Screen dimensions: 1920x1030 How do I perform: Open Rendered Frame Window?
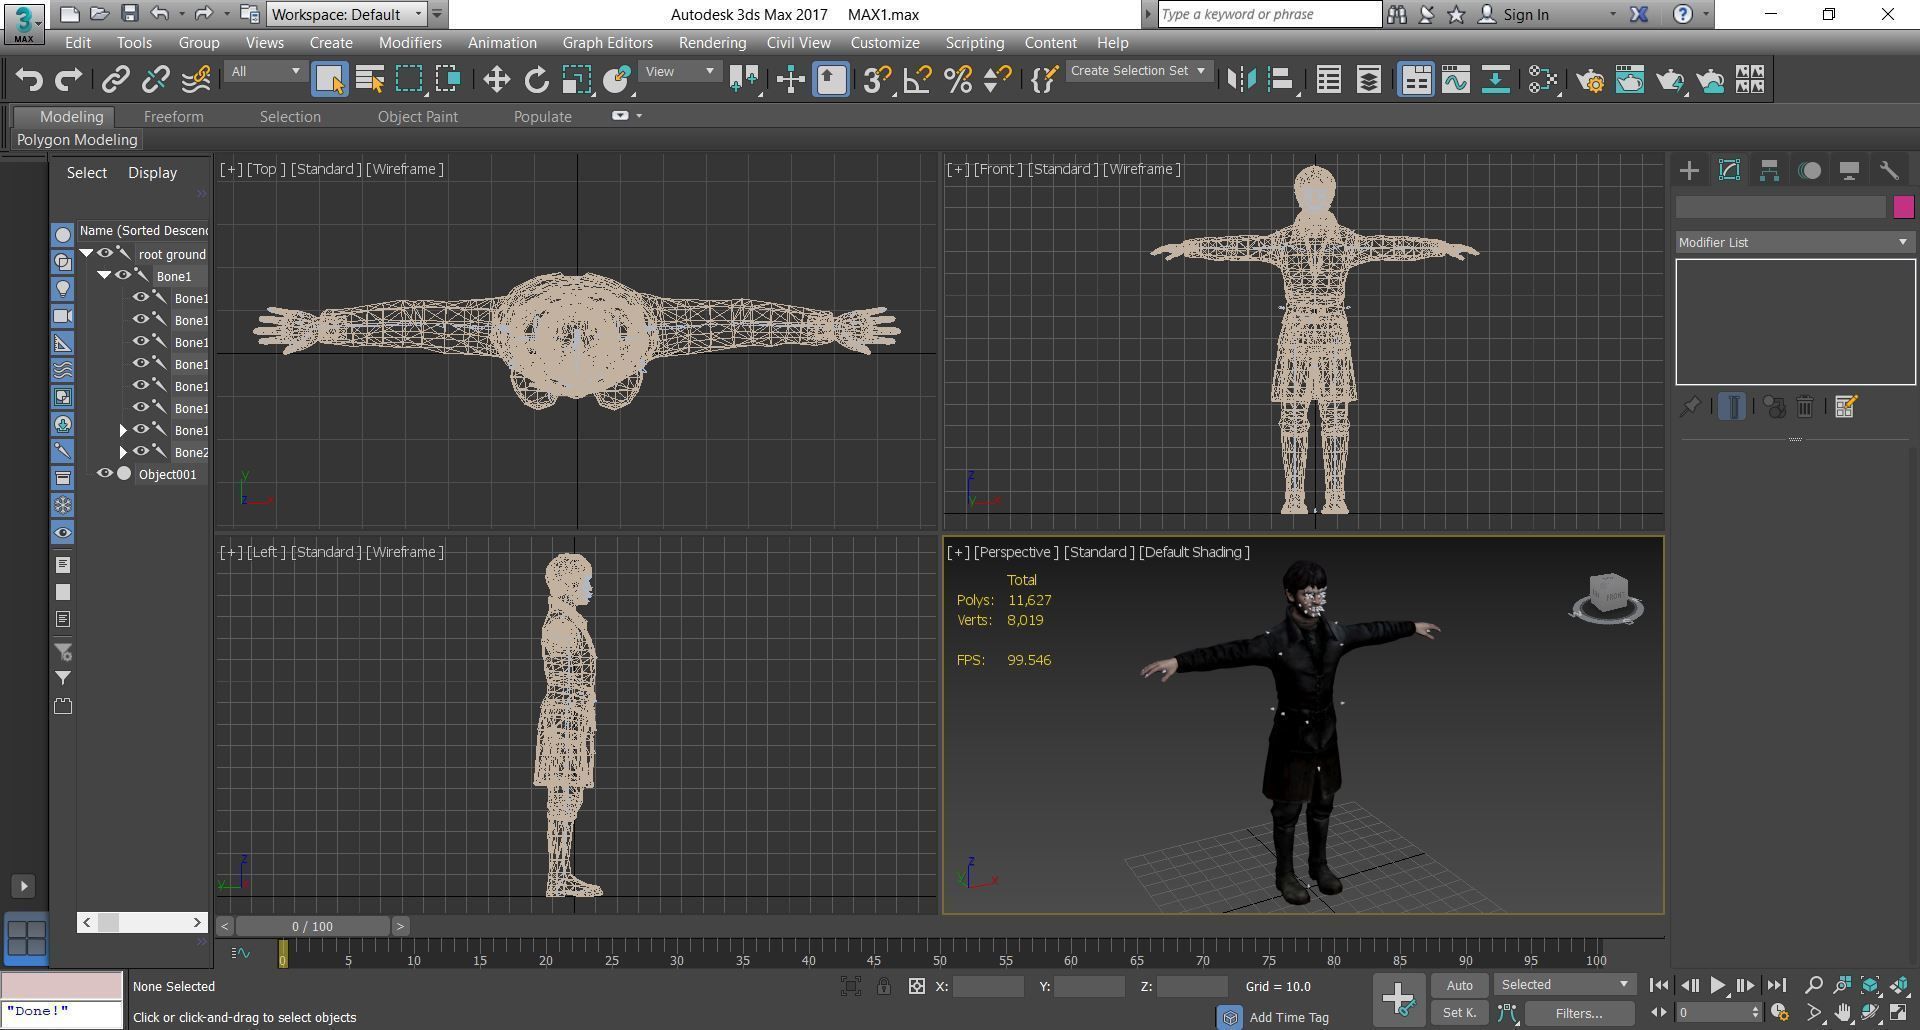pos(1630,80)
